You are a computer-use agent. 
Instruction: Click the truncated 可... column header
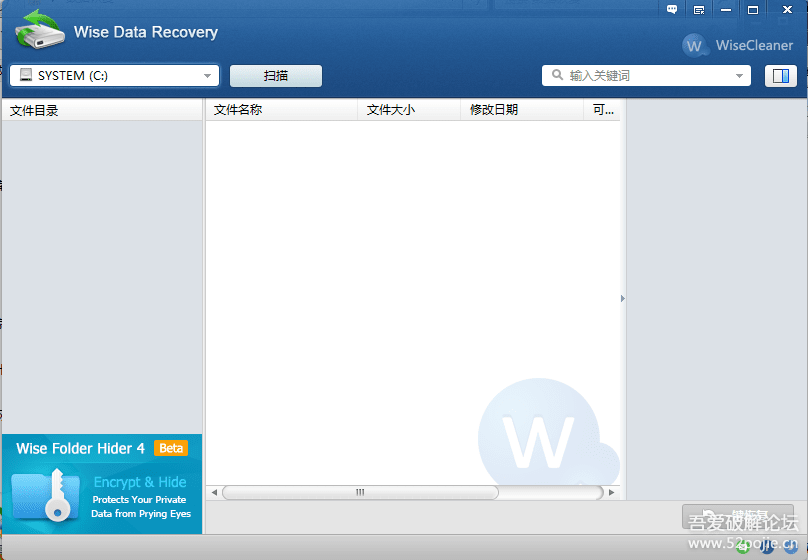point(602,110)
